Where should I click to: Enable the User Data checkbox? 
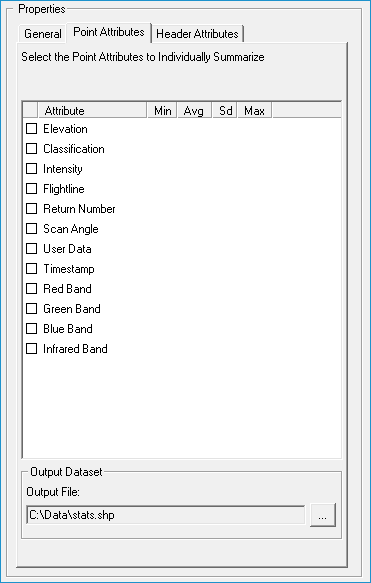(x=32, y=248)
